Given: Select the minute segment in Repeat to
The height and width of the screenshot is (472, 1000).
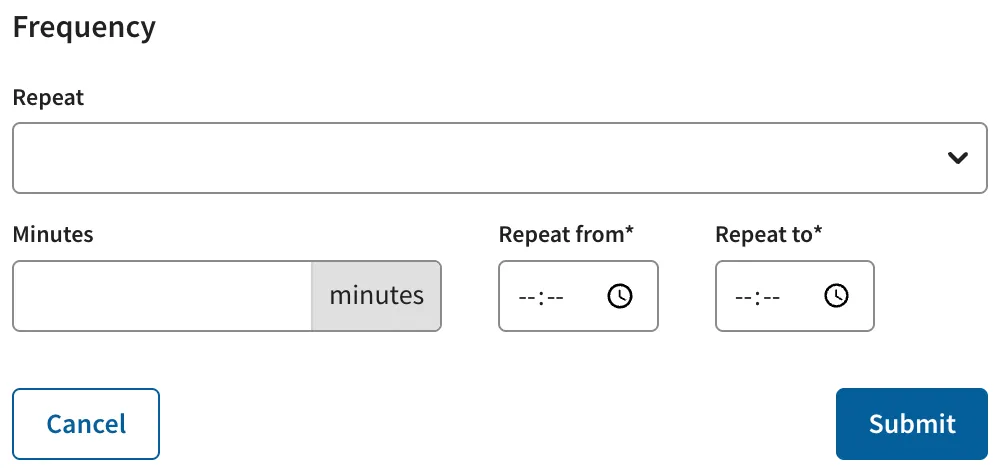Looking at the screenshot, I should (x=771, y=297).
